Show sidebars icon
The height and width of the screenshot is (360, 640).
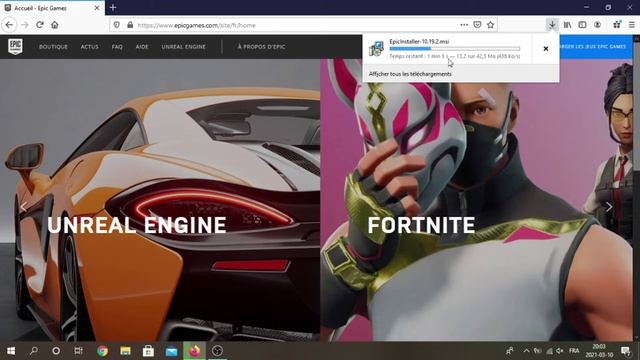582,25
